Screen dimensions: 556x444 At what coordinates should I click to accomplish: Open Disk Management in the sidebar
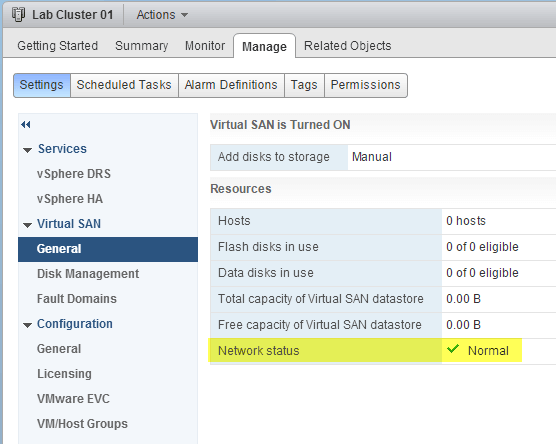pos(88,274)
